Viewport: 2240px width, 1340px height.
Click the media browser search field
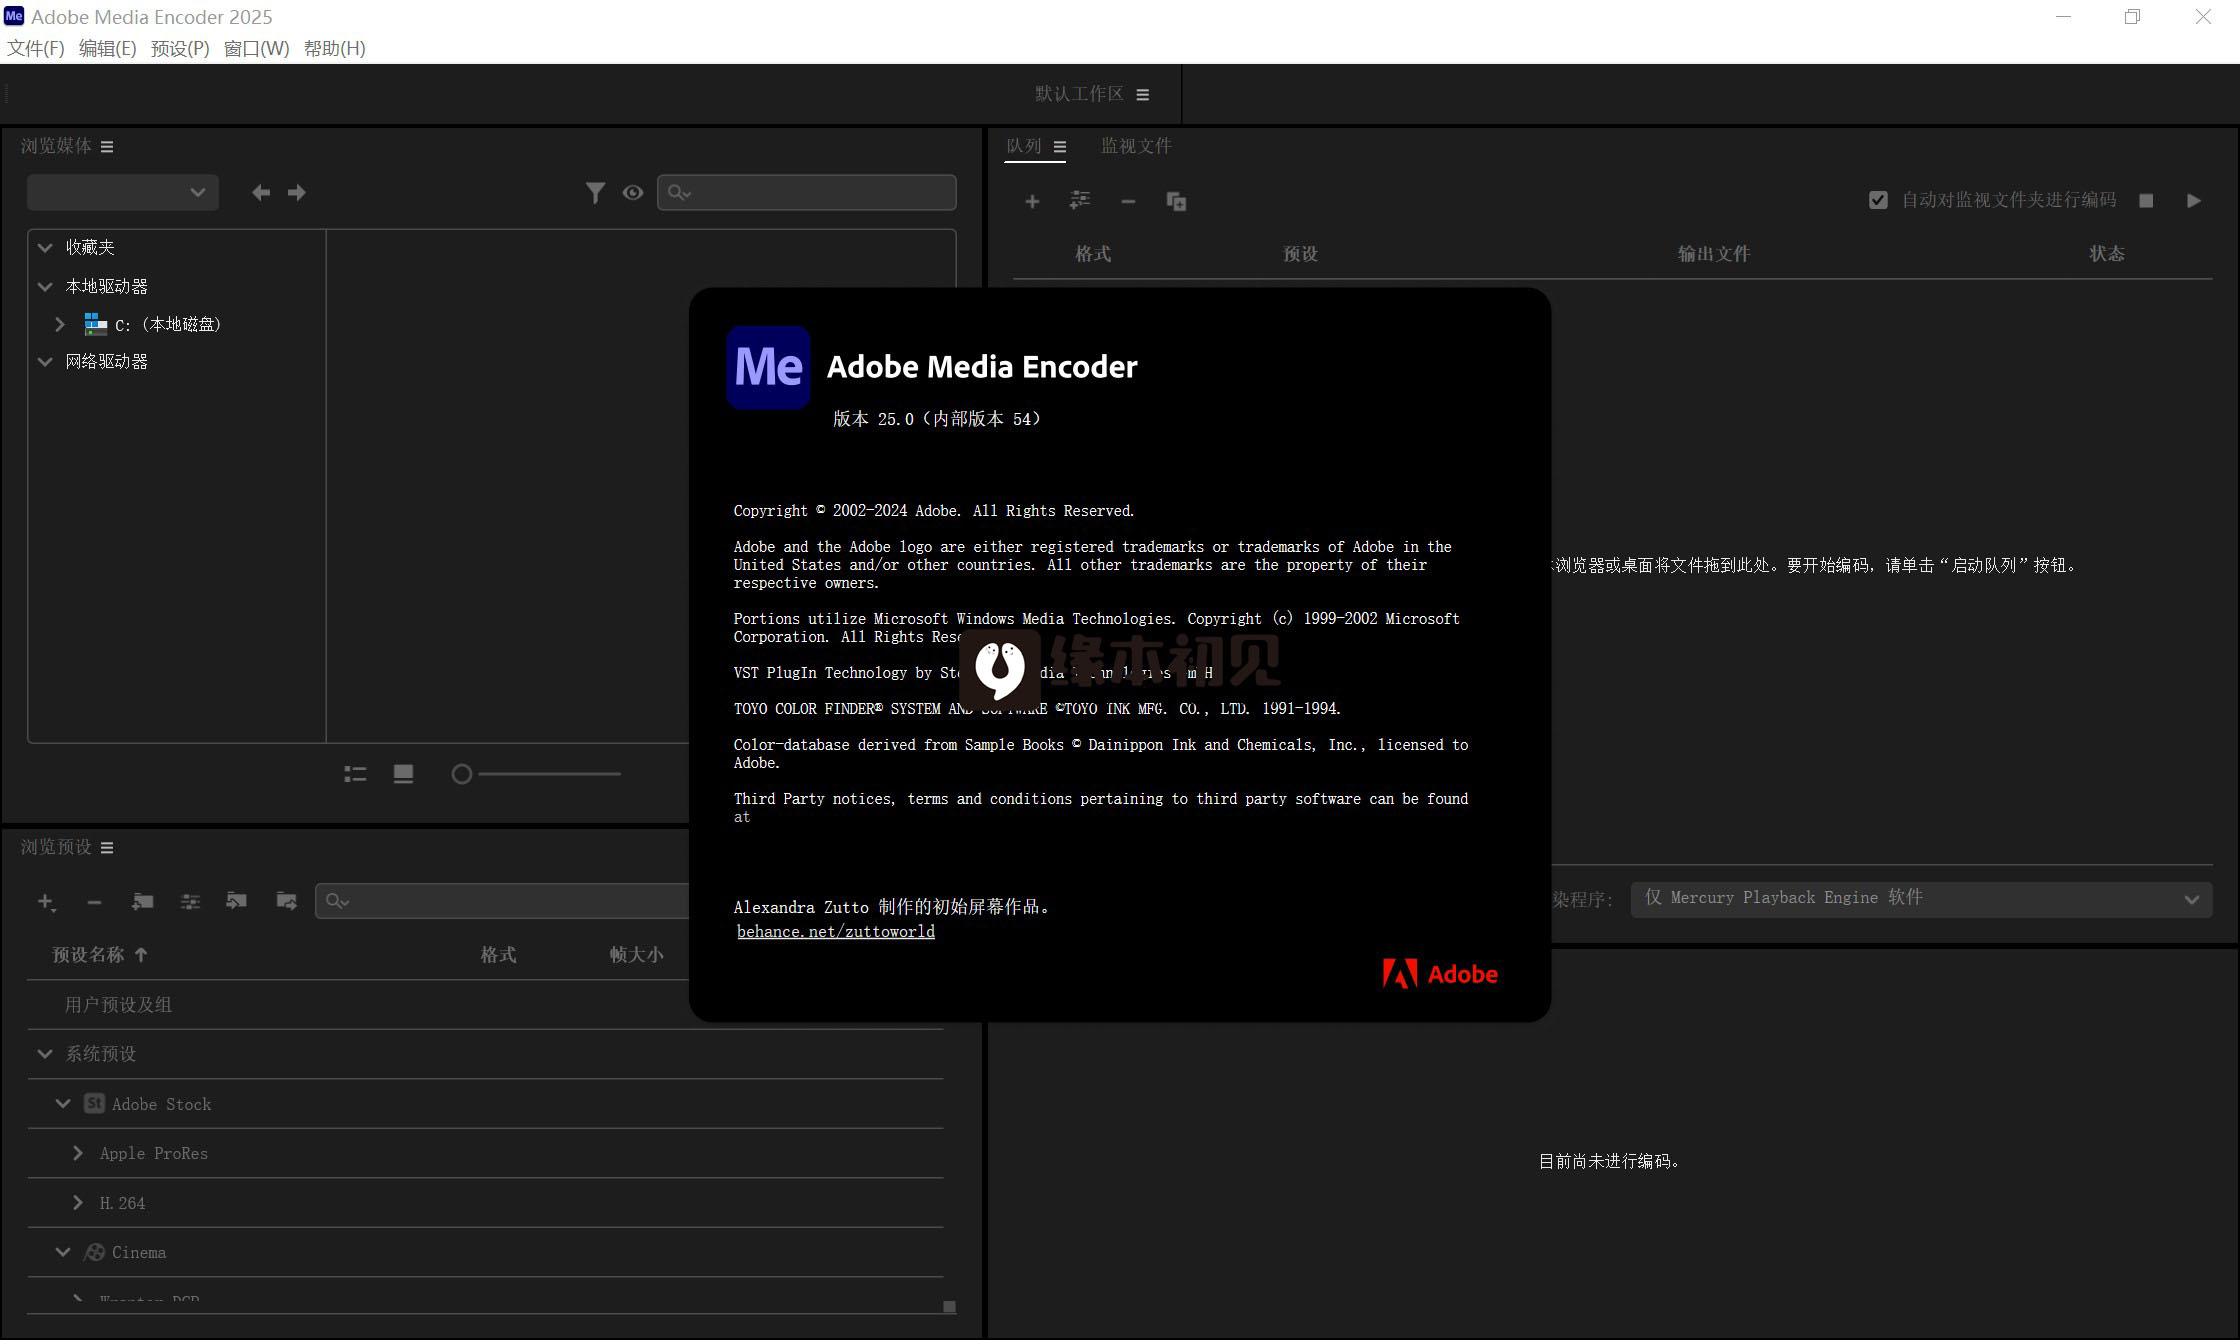tap(806, 192)
